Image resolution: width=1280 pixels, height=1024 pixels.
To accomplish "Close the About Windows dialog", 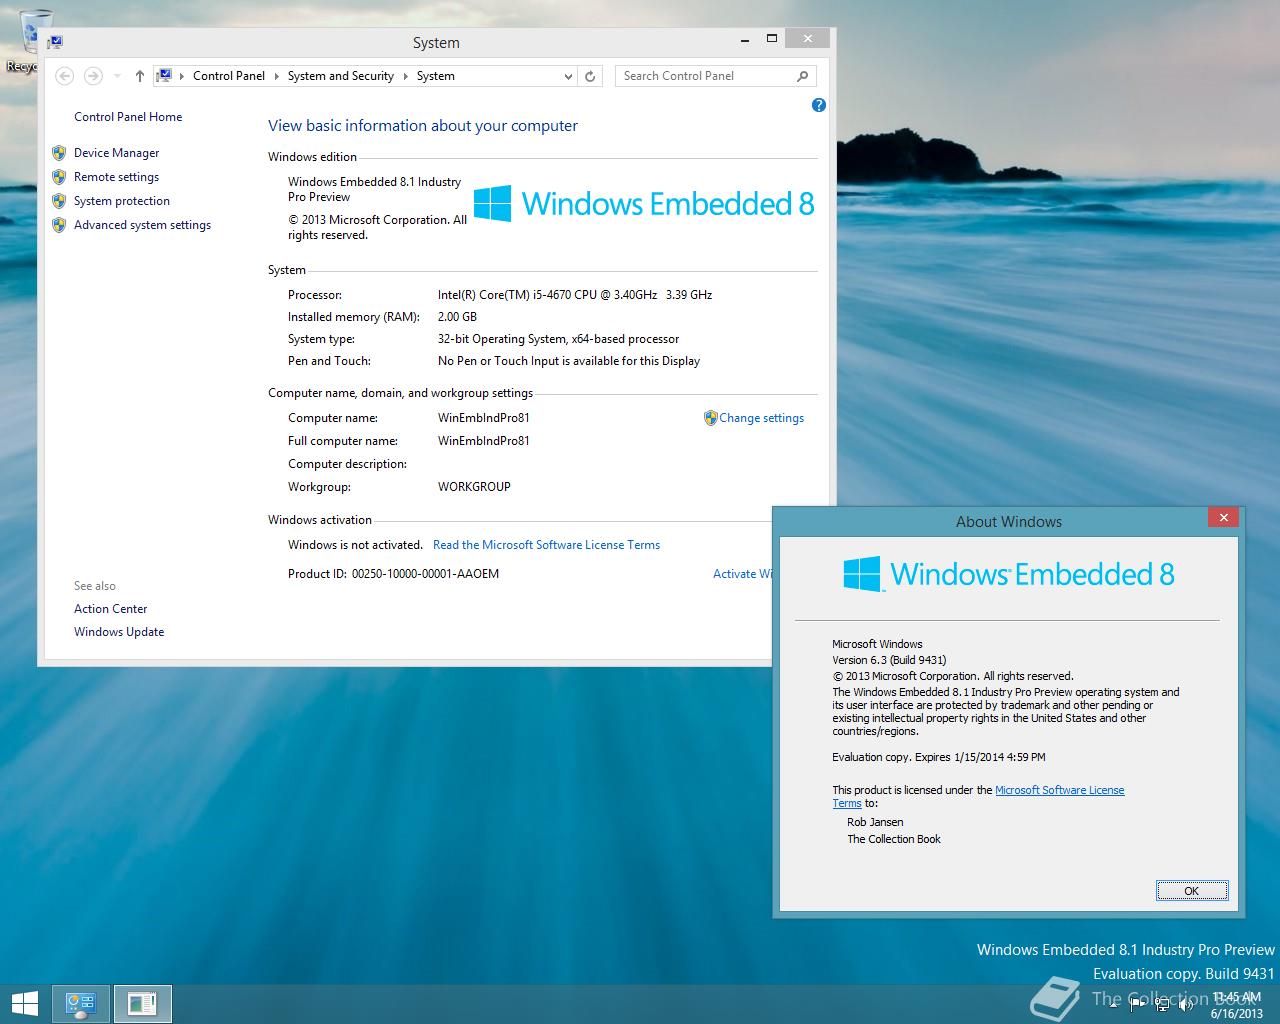I will [1223, 517].
